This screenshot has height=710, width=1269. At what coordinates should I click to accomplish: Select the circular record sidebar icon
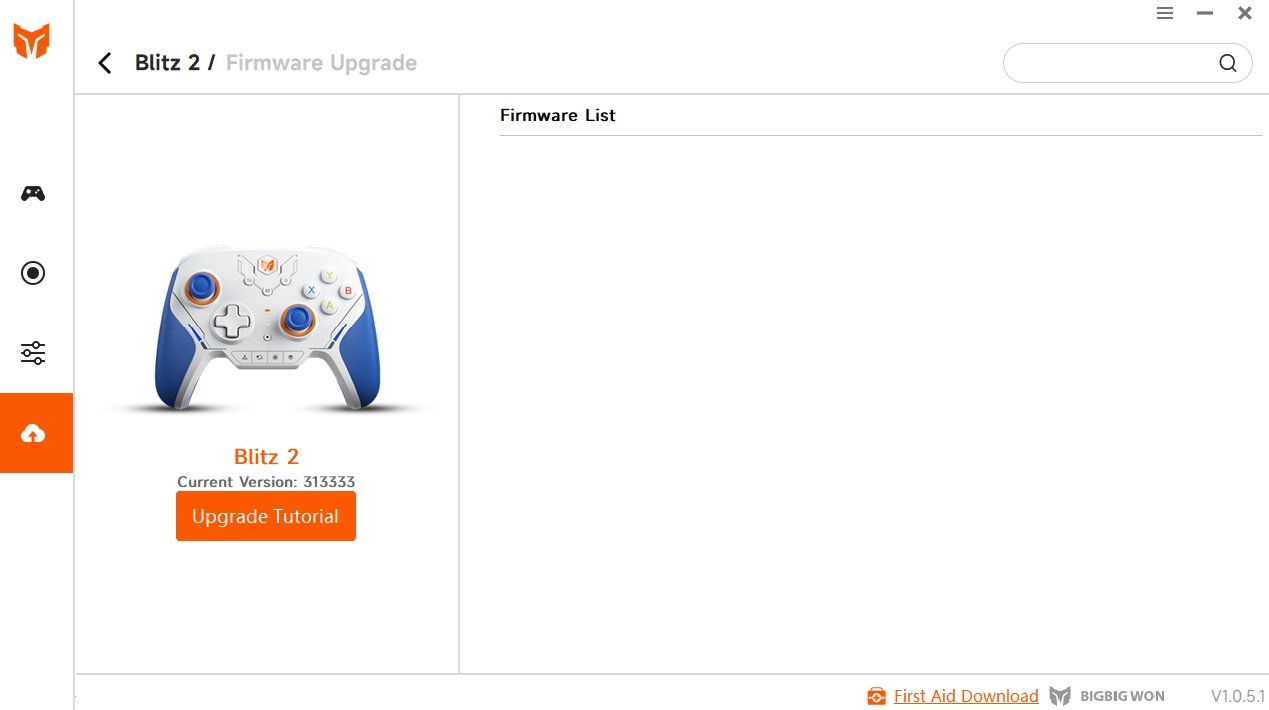[x=33, y=273]
